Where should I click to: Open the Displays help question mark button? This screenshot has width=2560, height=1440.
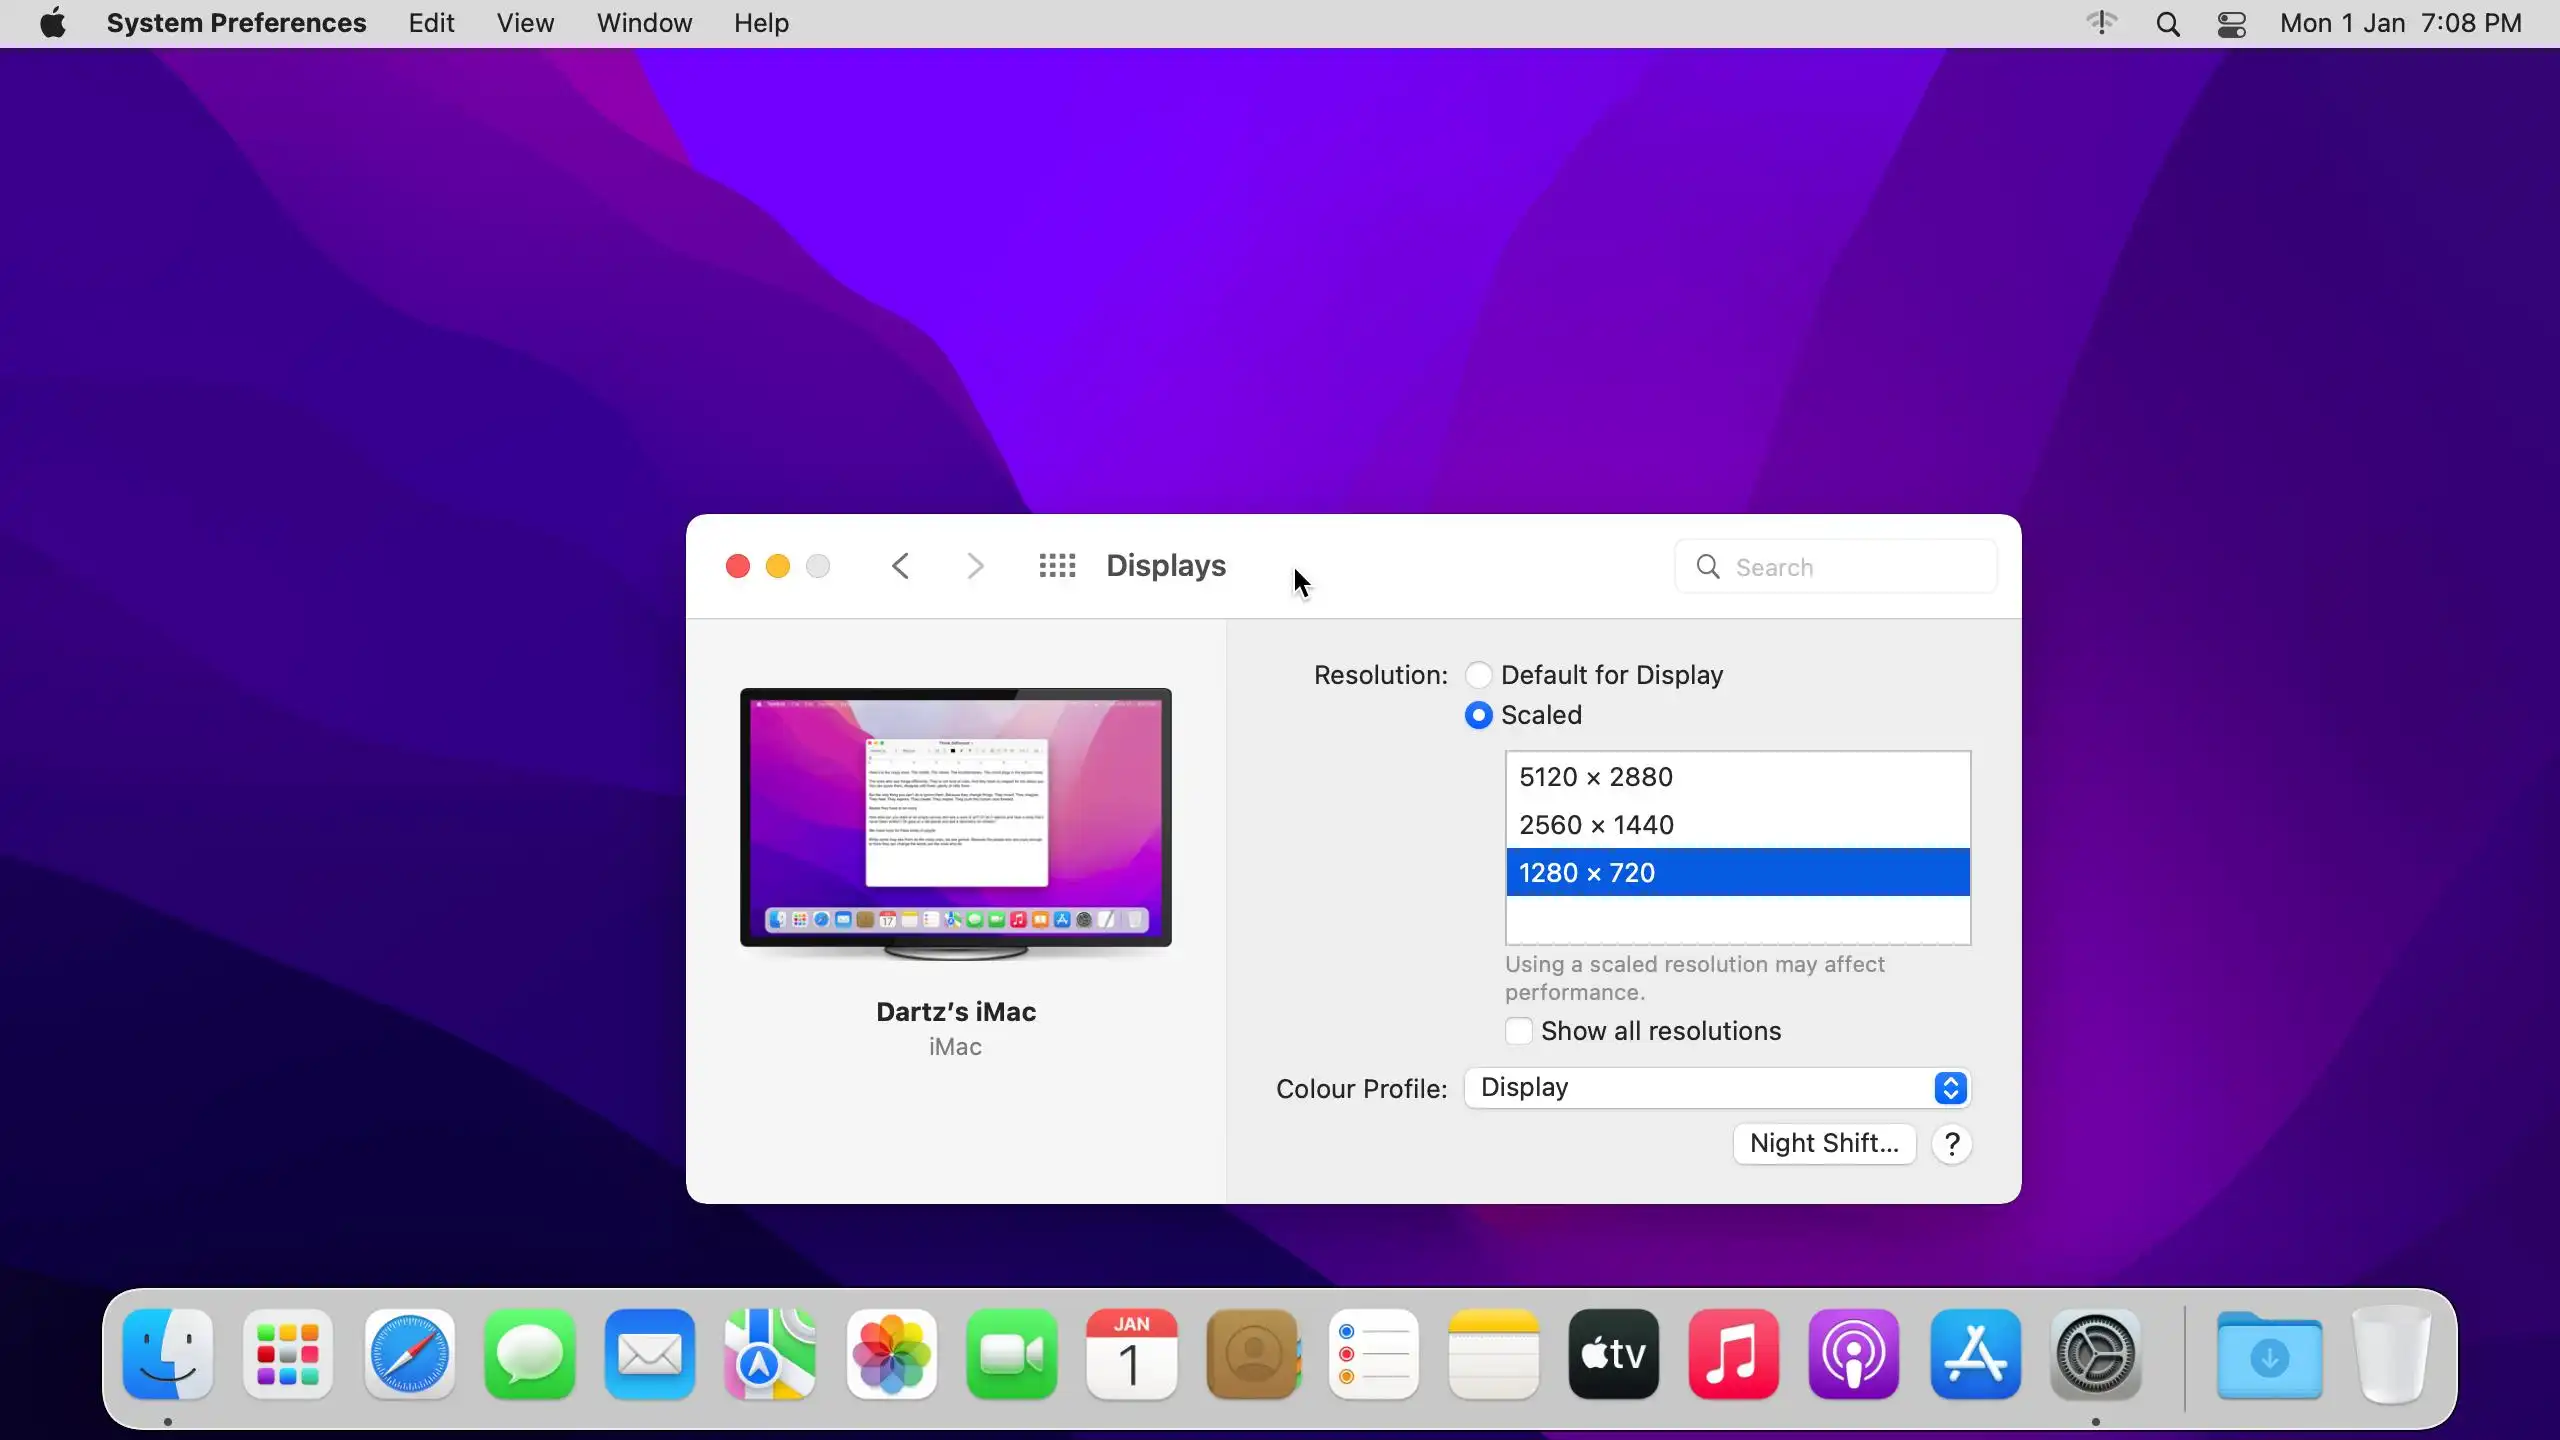tap(1951, 1144)
